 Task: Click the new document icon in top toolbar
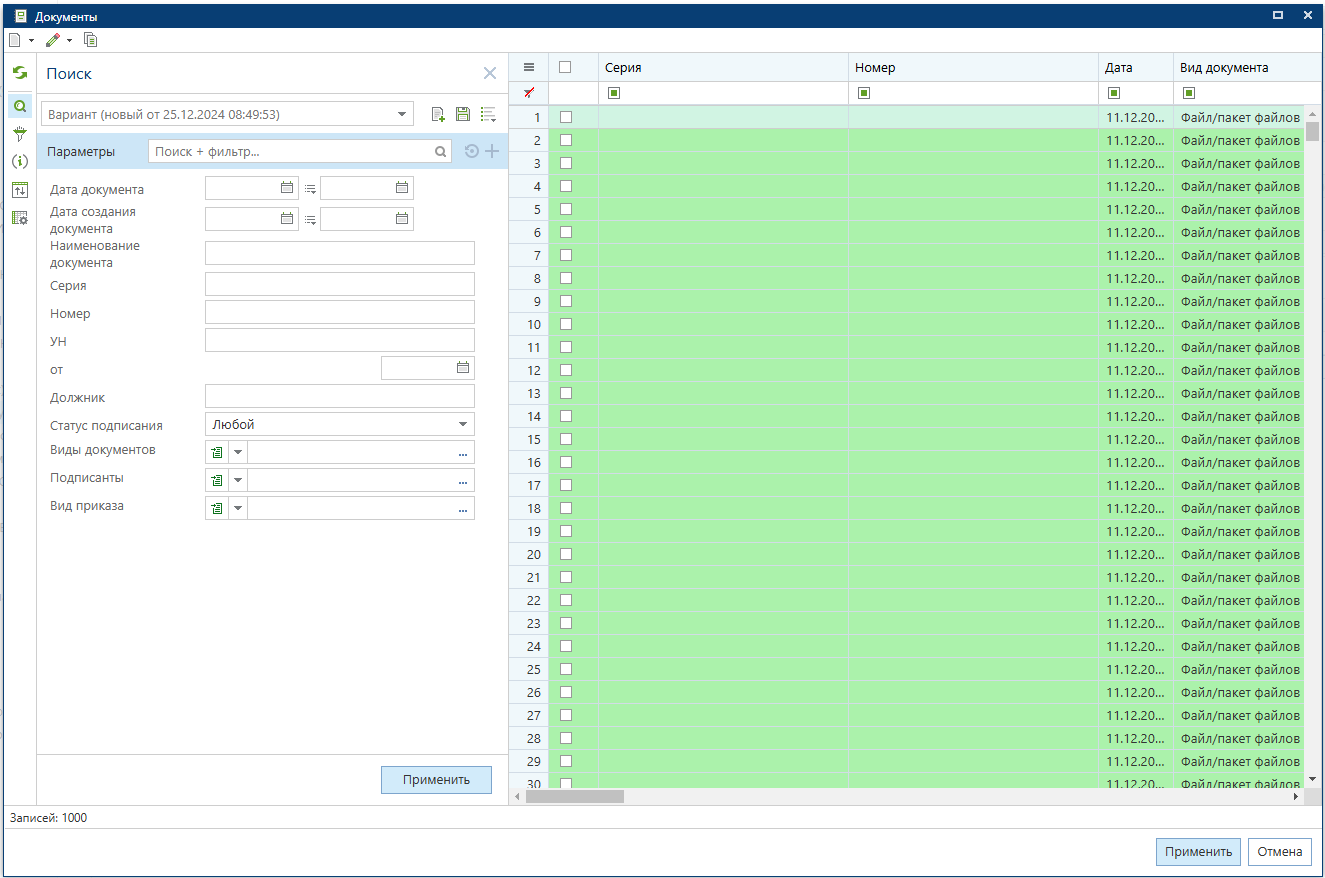tap(14, 40)
